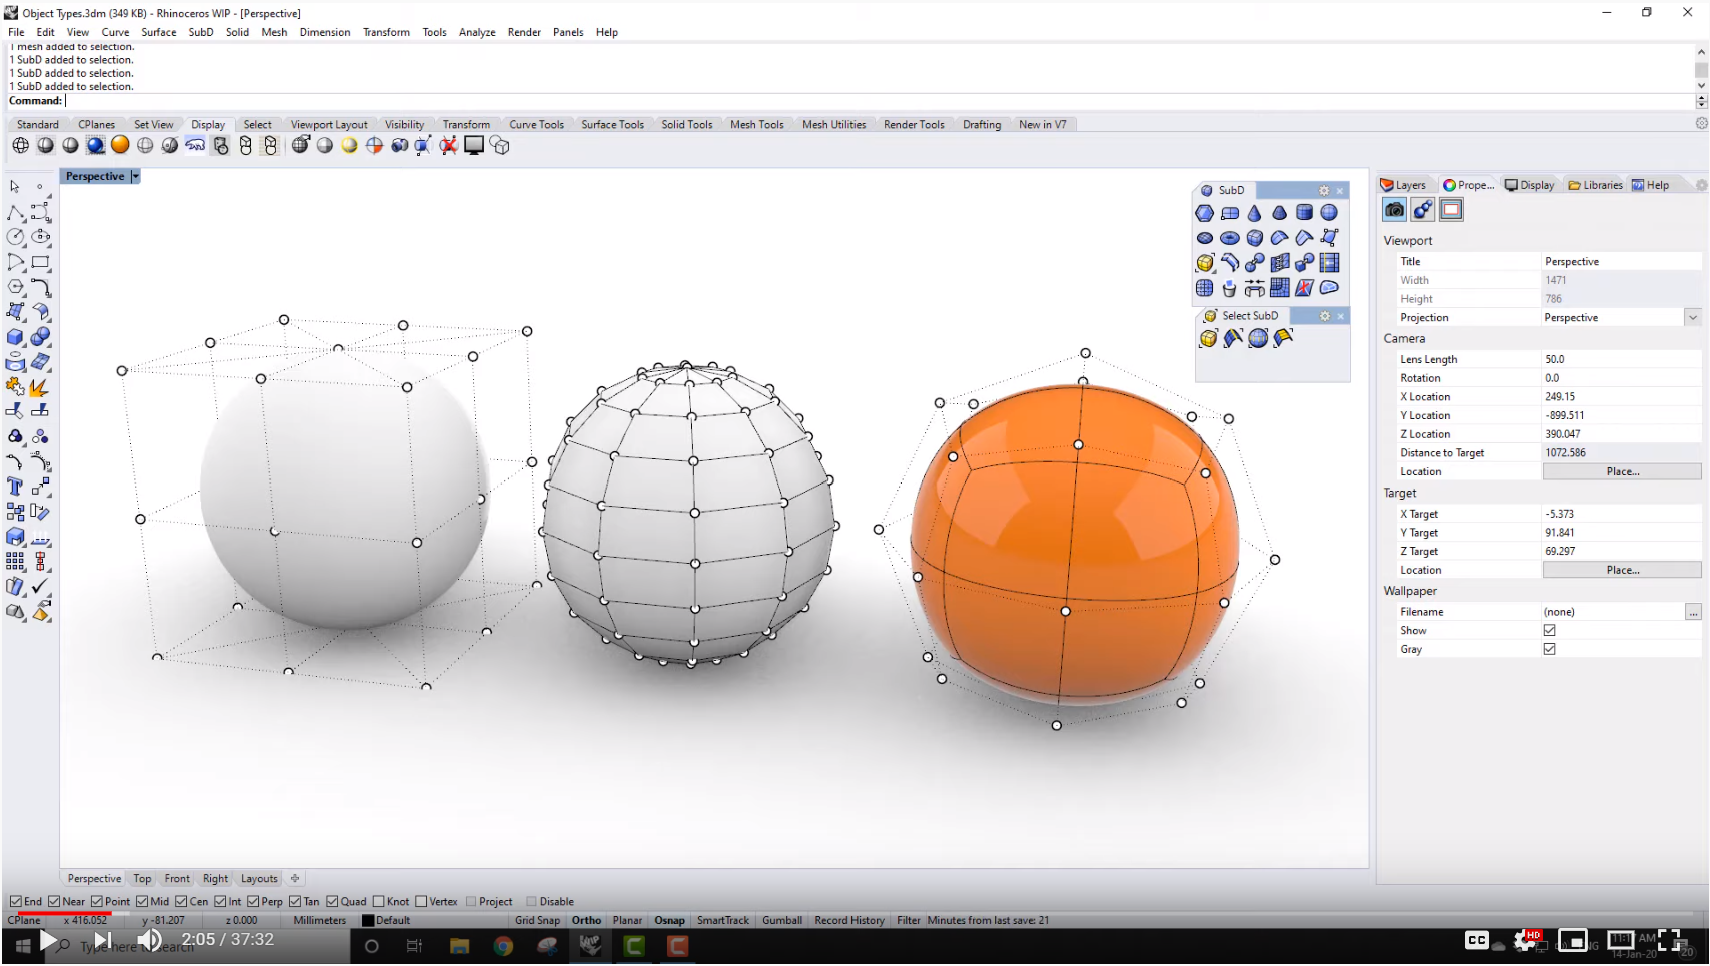This screenshot has width=1710, height=966.
Task: Enable the Knot osnap checkbox
Action: [379, 901]
